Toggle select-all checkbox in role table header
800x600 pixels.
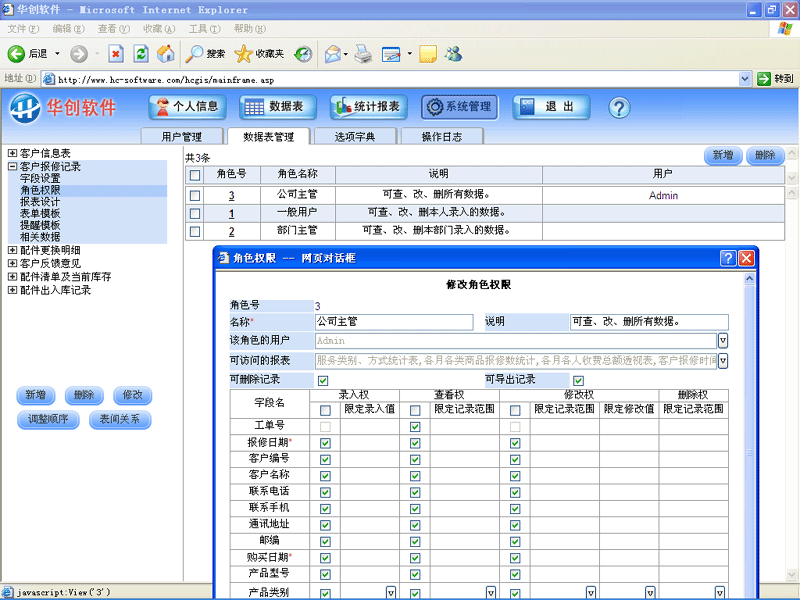point(194,175)
